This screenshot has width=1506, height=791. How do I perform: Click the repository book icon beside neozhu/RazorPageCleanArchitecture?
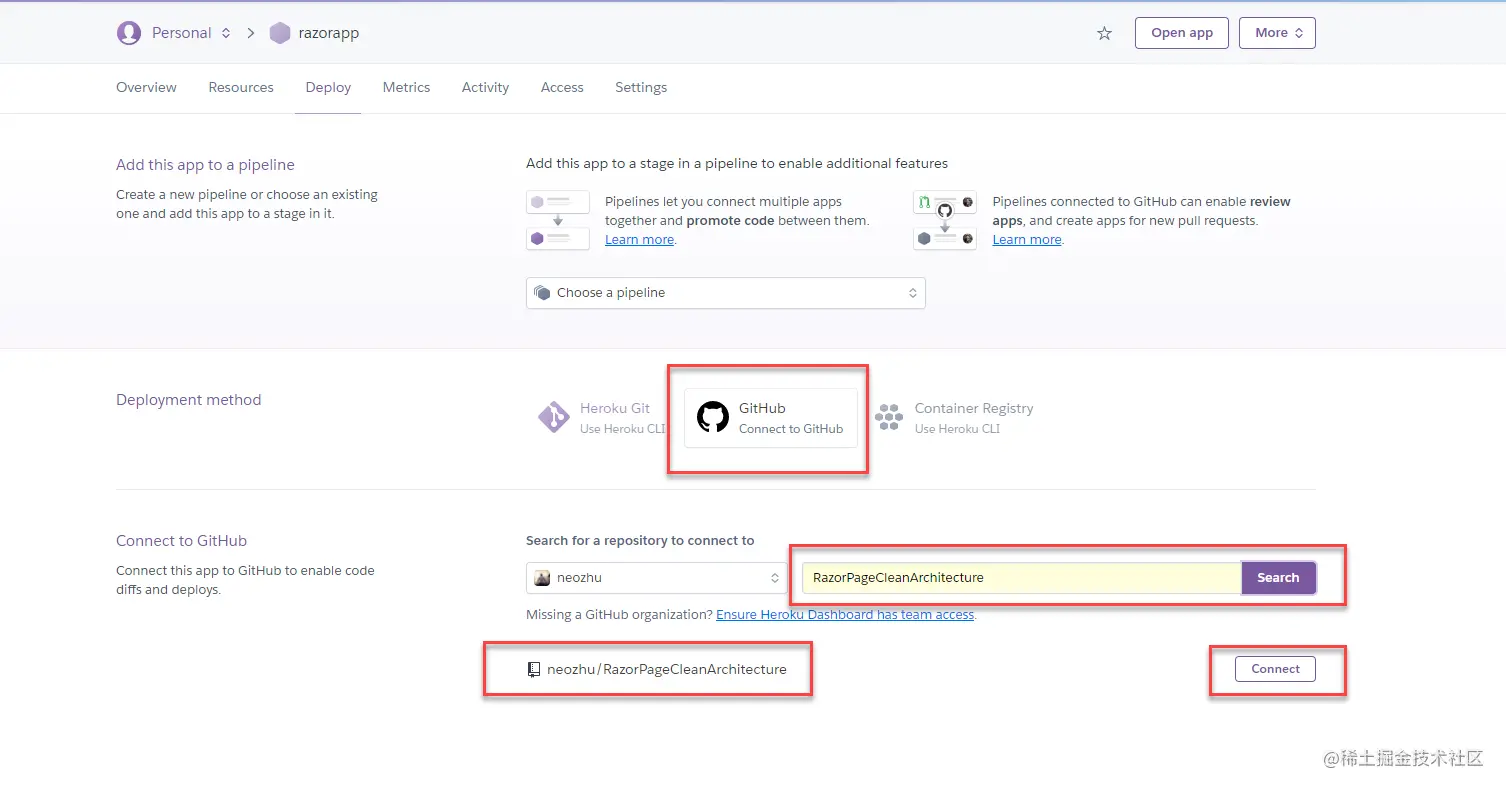click(534, 669)
